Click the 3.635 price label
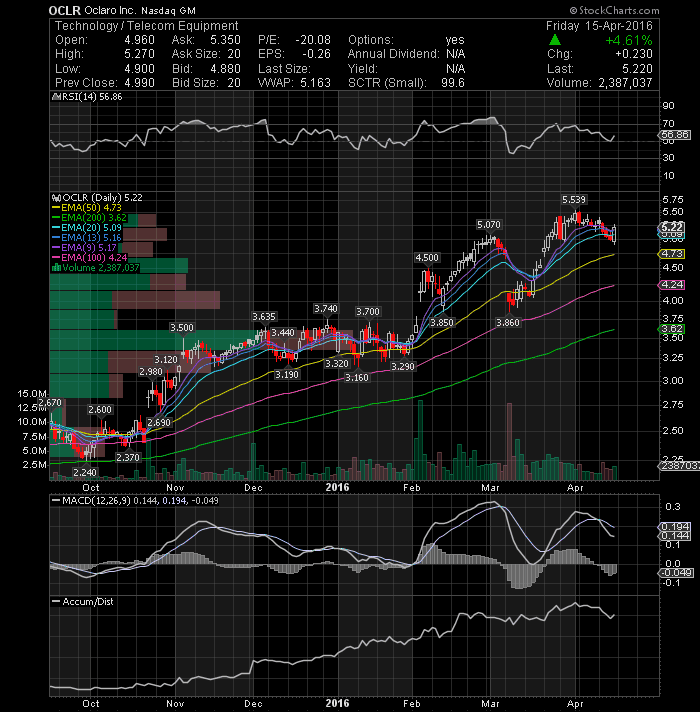Screen dimensions: 700x712 [264, 316]
